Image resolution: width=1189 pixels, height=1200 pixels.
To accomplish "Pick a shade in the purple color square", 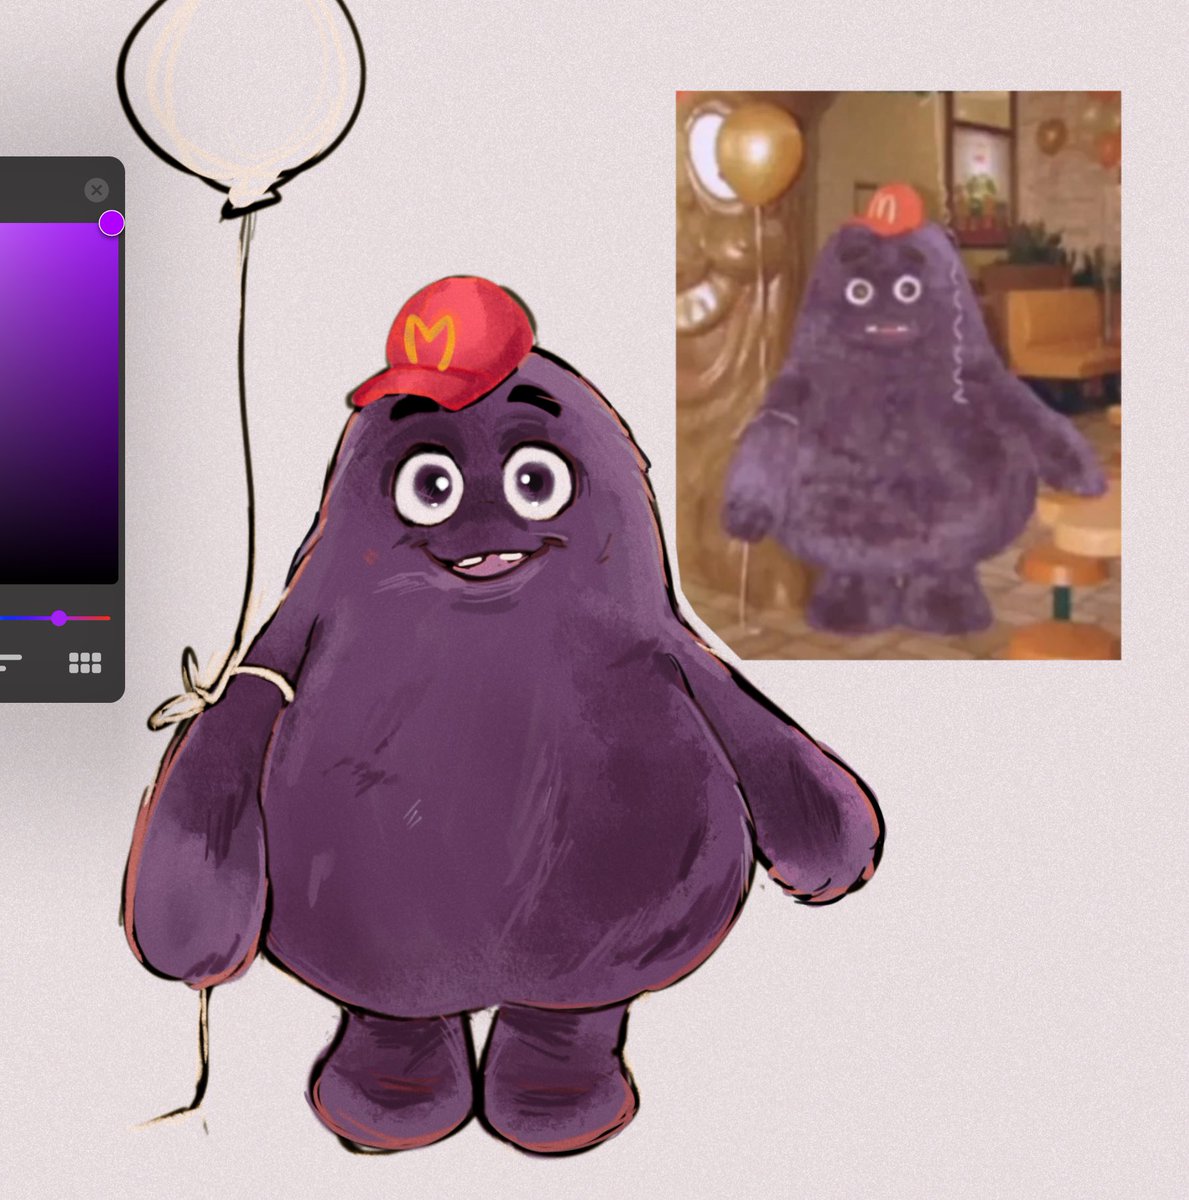I will point(58,403).
